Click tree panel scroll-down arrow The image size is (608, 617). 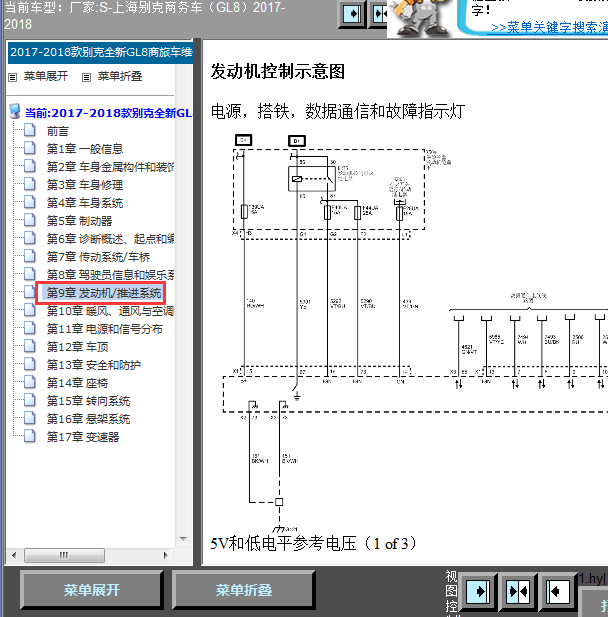coord(183,539)
